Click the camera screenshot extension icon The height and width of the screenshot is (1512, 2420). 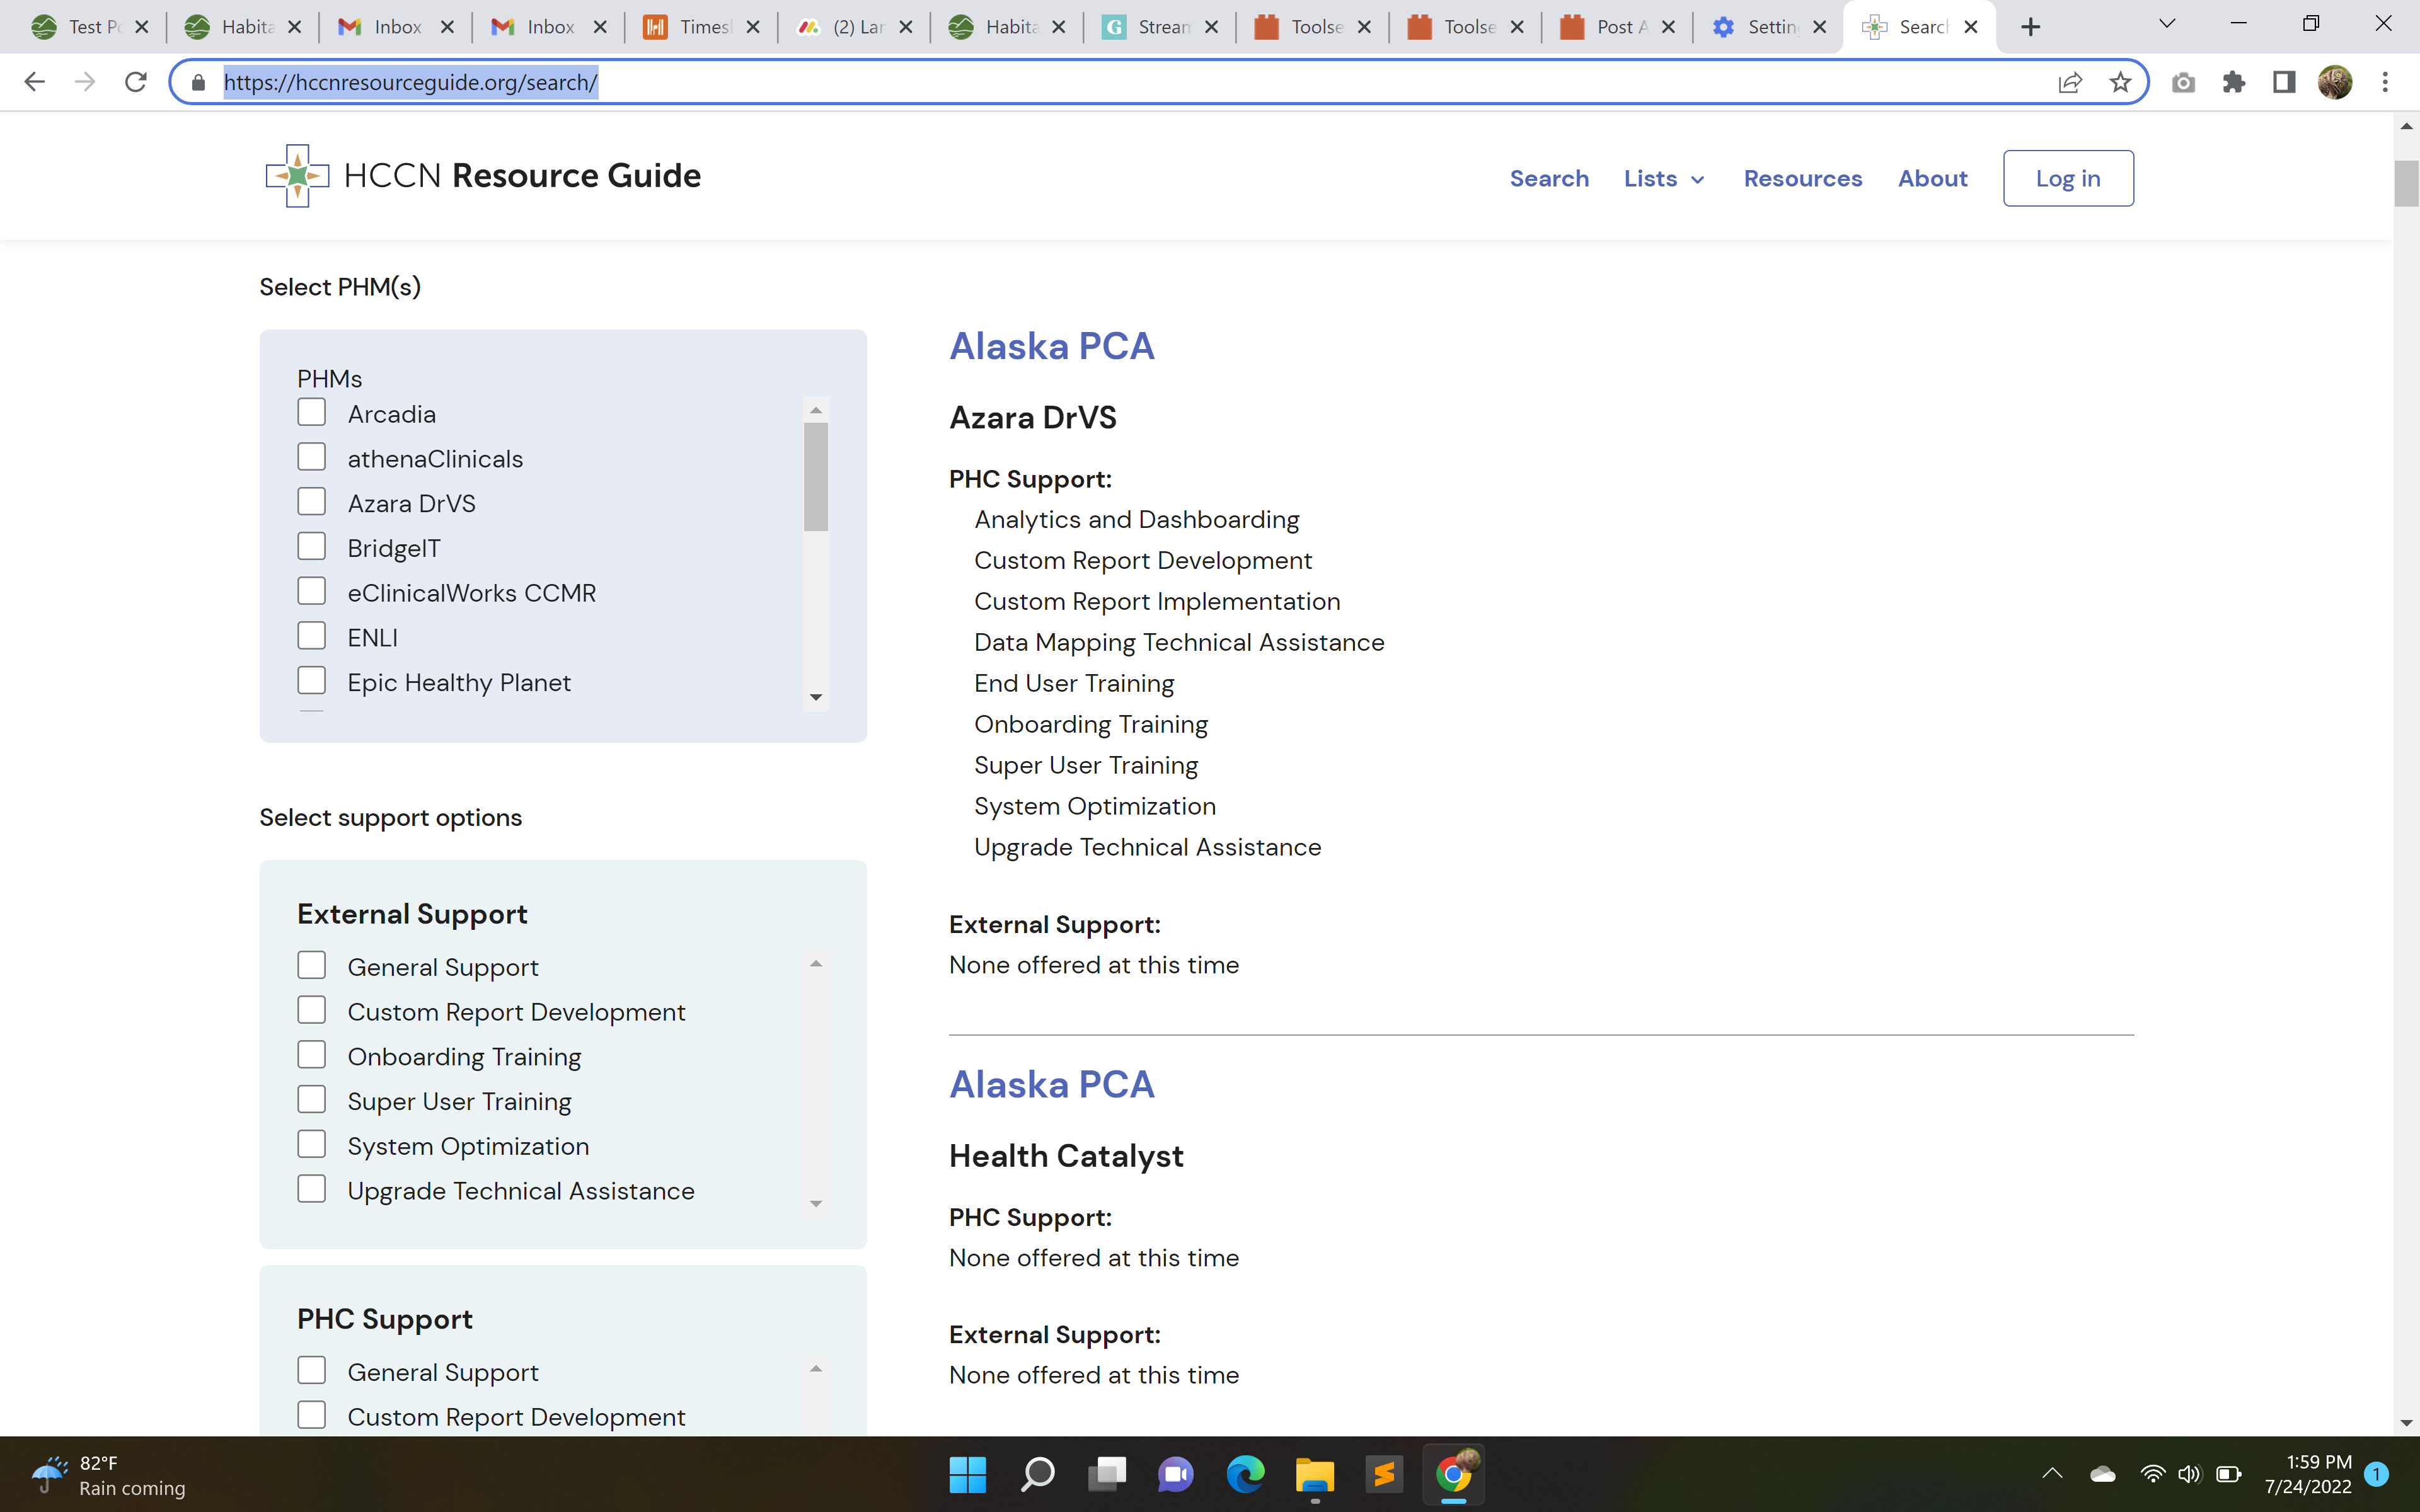point(2183,82)
